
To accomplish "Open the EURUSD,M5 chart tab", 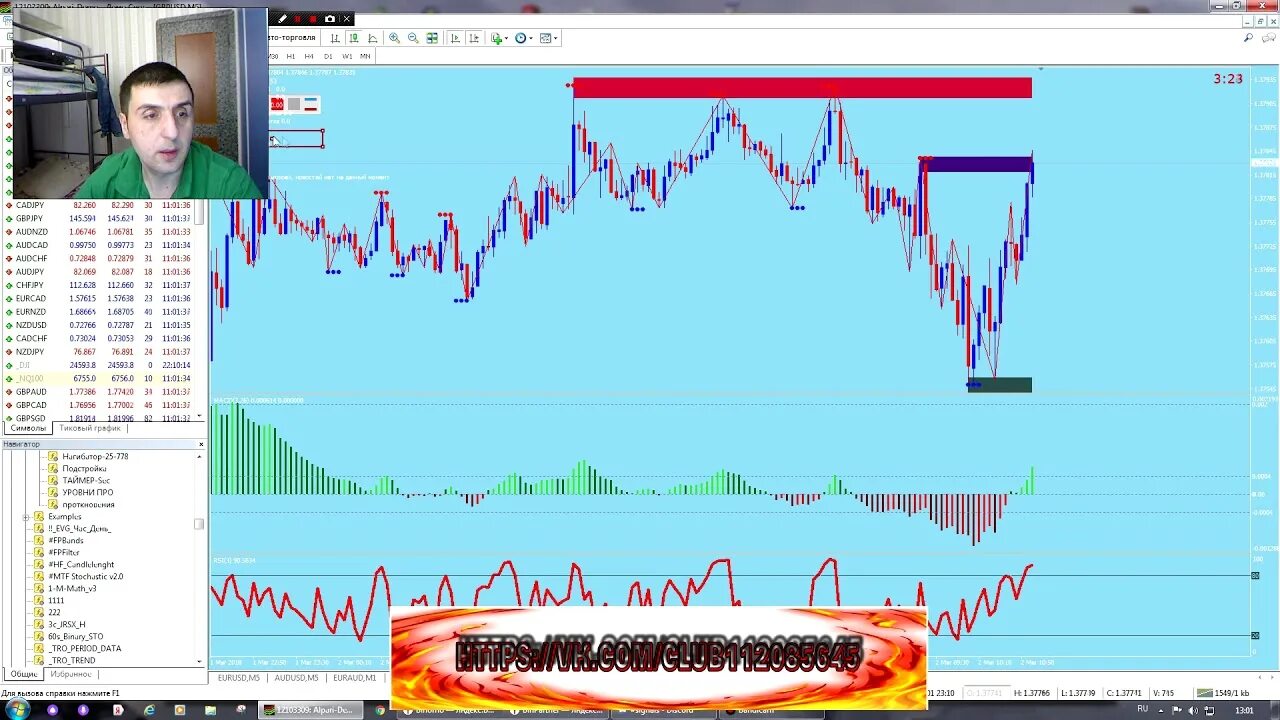I will pyautogui.click(x=240, y=678).
